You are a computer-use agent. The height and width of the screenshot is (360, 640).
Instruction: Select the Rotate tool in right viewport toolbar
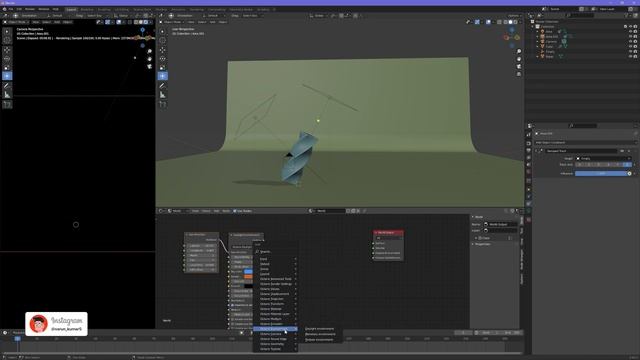click(162, 59)
